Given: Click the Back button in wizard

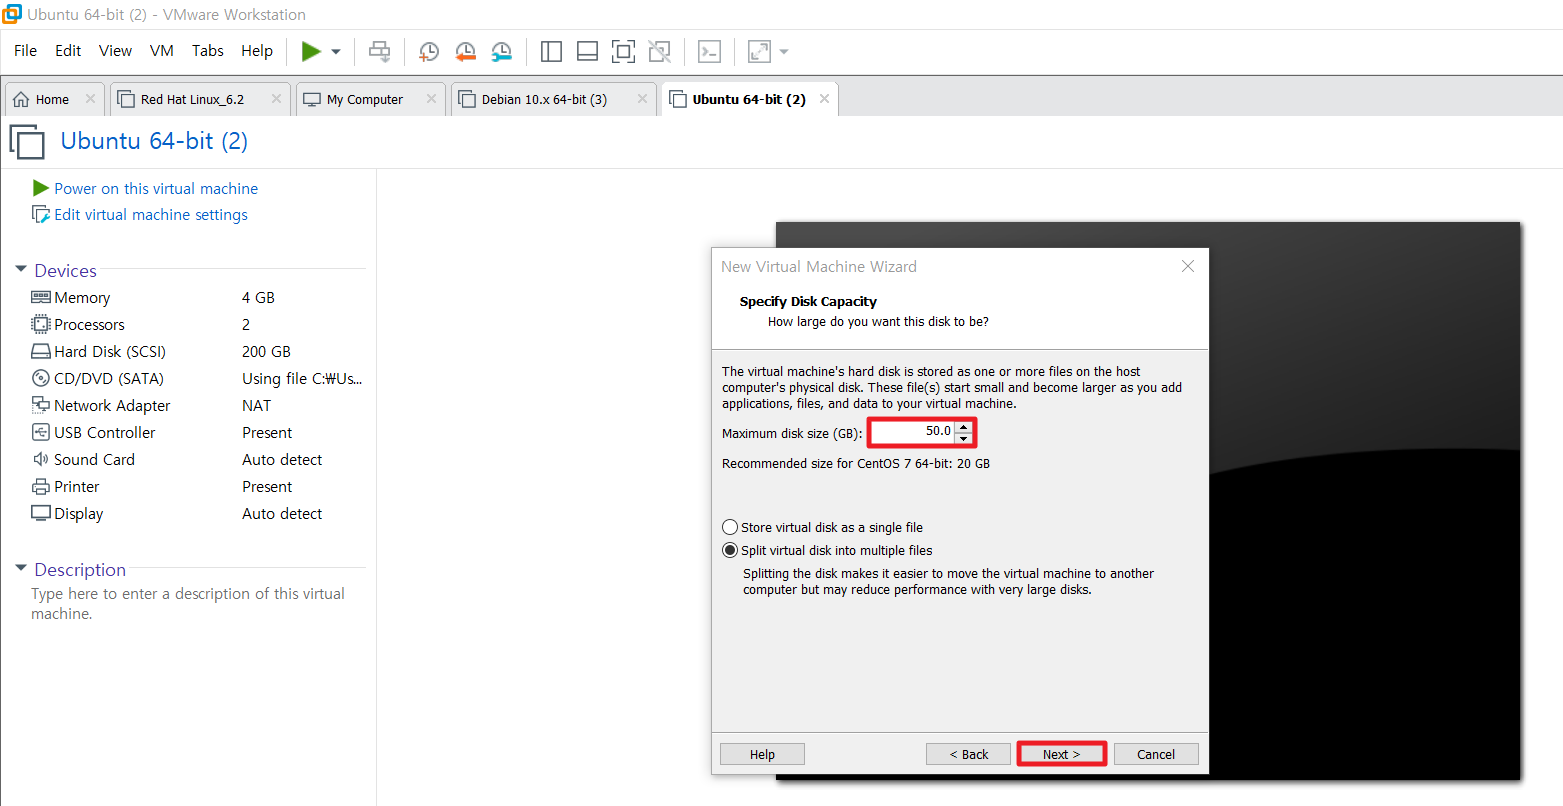Looking at the screenshot, I should 968,754.
